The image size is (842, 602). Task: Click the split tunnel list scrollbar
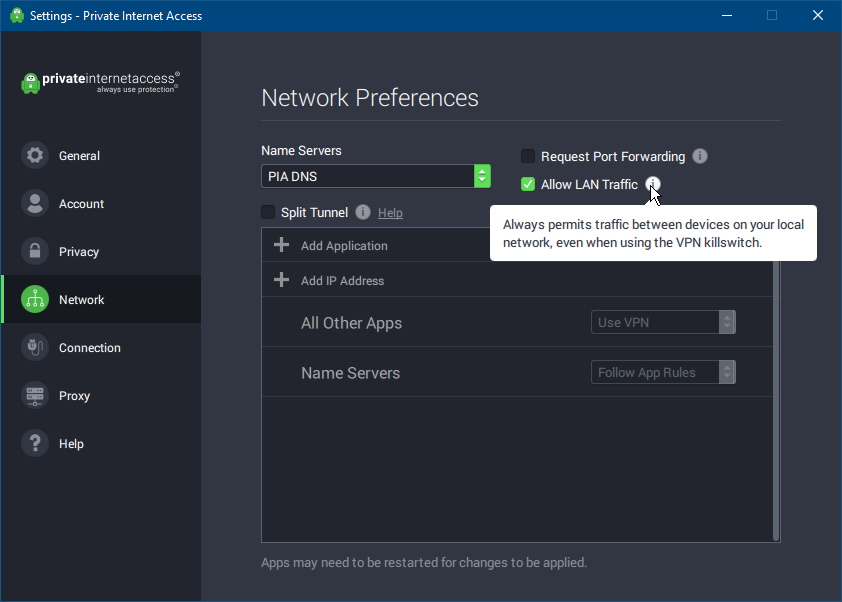coord(776,400)
